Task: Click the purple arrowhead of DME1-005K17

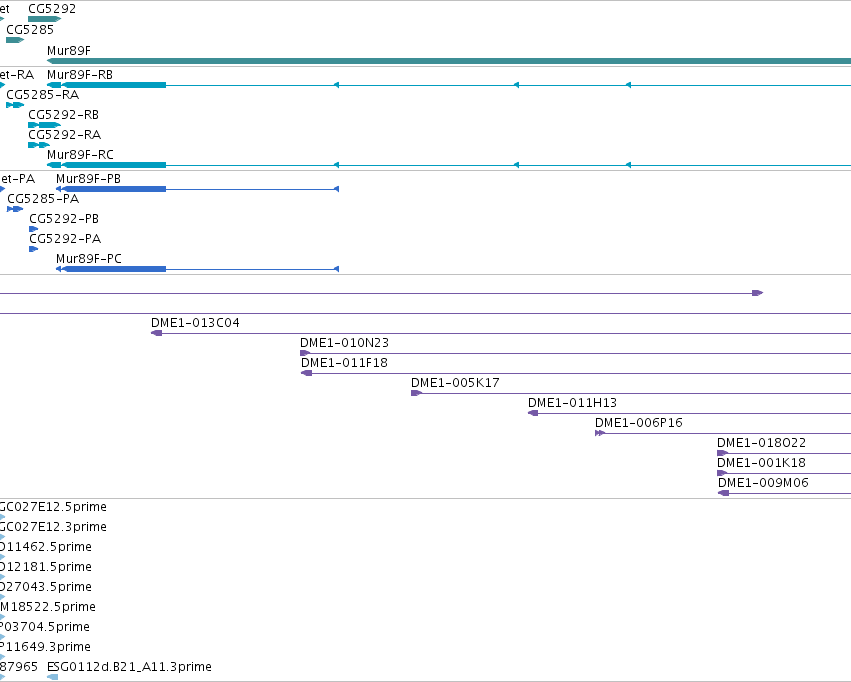Action: coord(416,393)
